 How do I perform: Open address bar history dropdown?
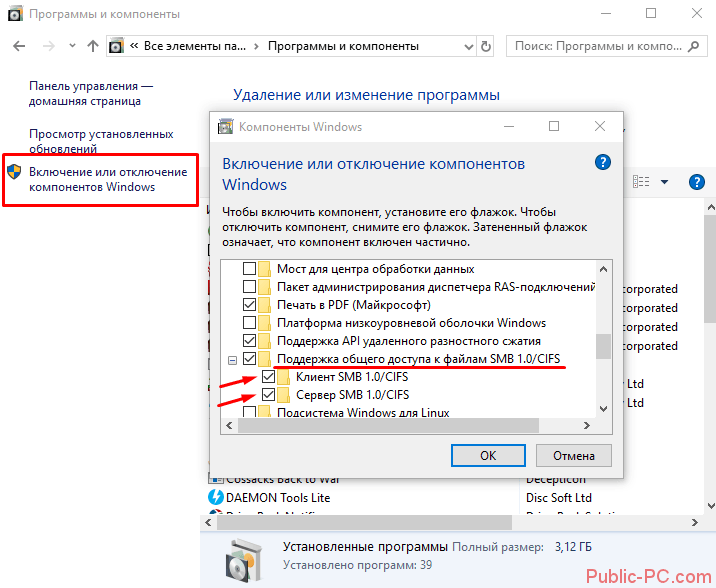pyautogui.click(x=469, y=47)
